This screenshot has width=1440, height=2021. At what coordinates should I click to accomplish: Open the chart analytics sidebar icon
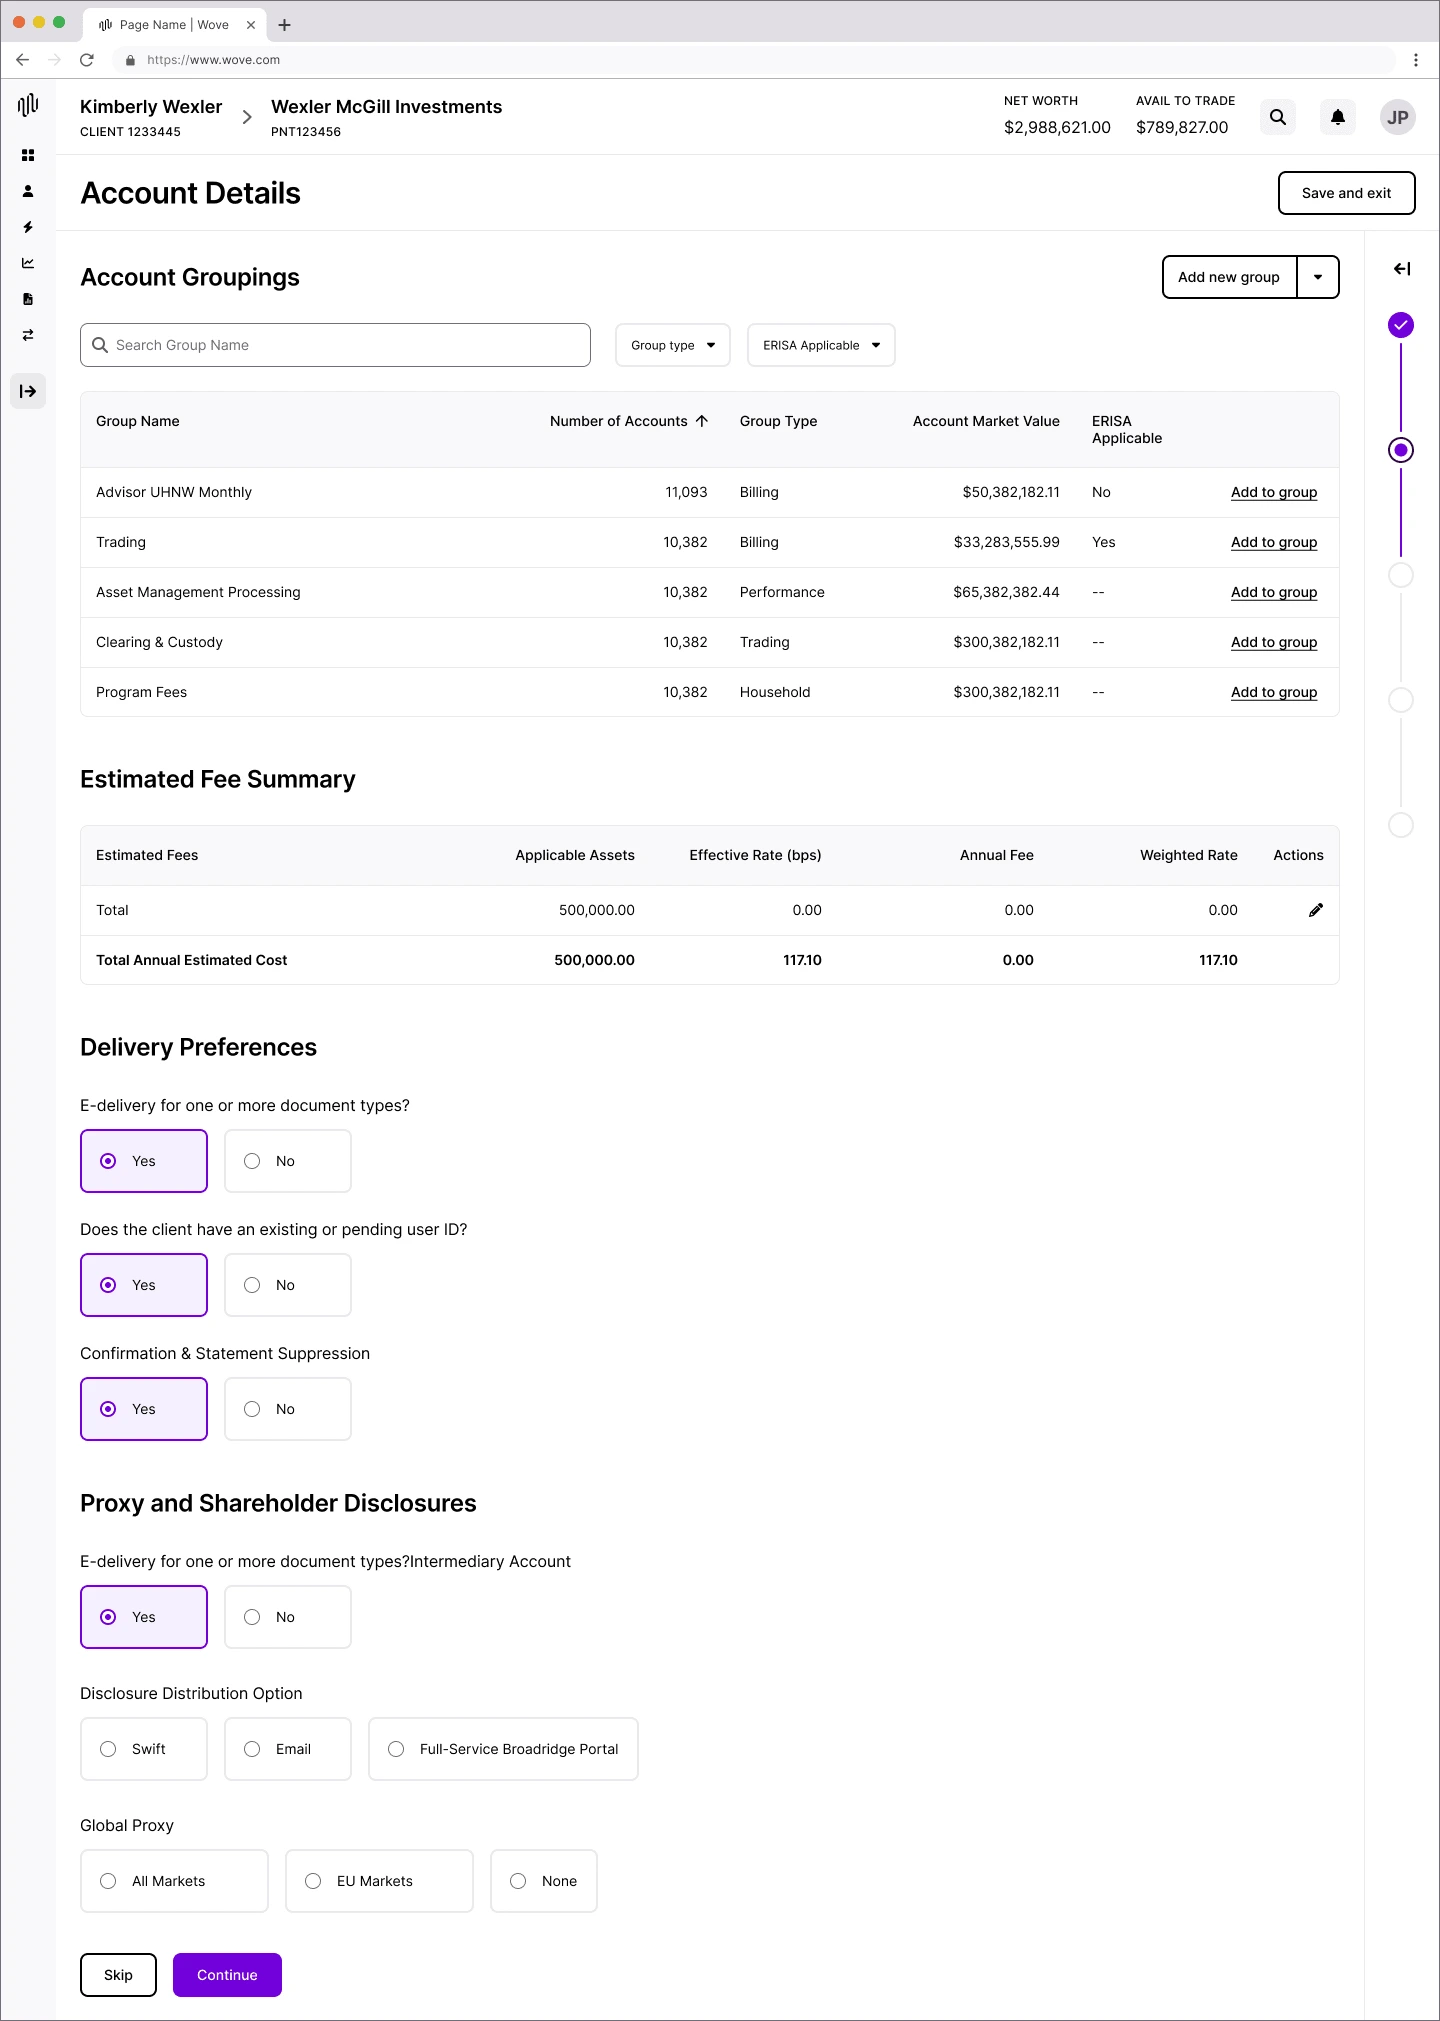[28, 263]
